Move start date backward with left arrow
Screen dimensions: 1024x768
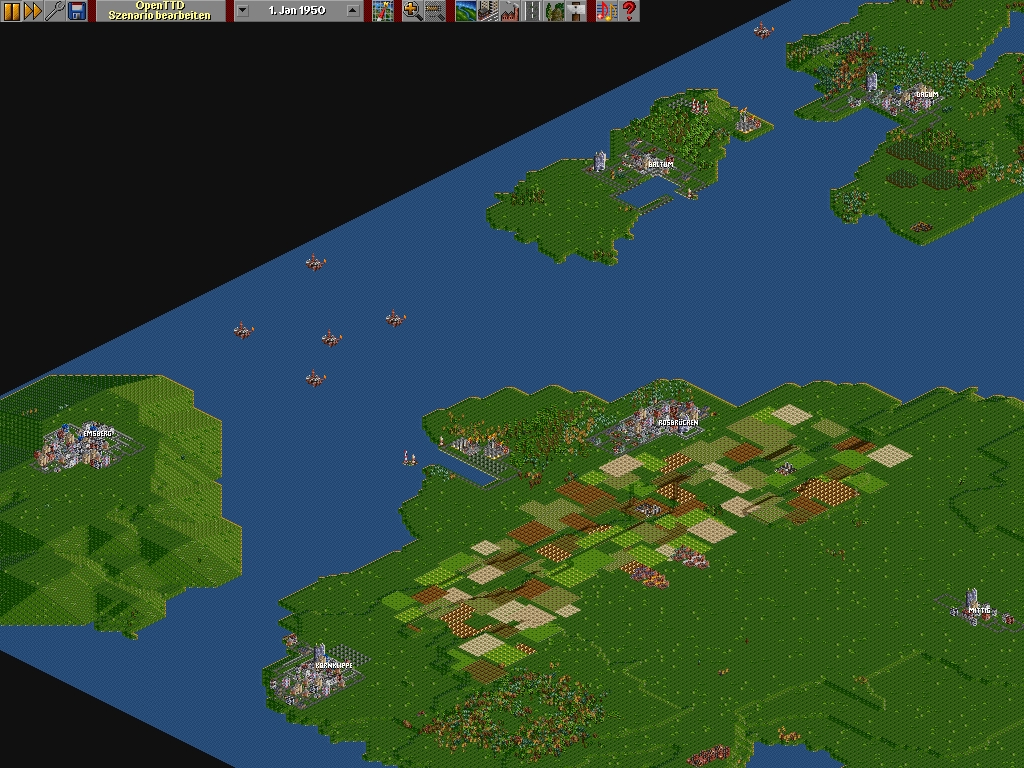pyautogui.click(x=243, y=11)
